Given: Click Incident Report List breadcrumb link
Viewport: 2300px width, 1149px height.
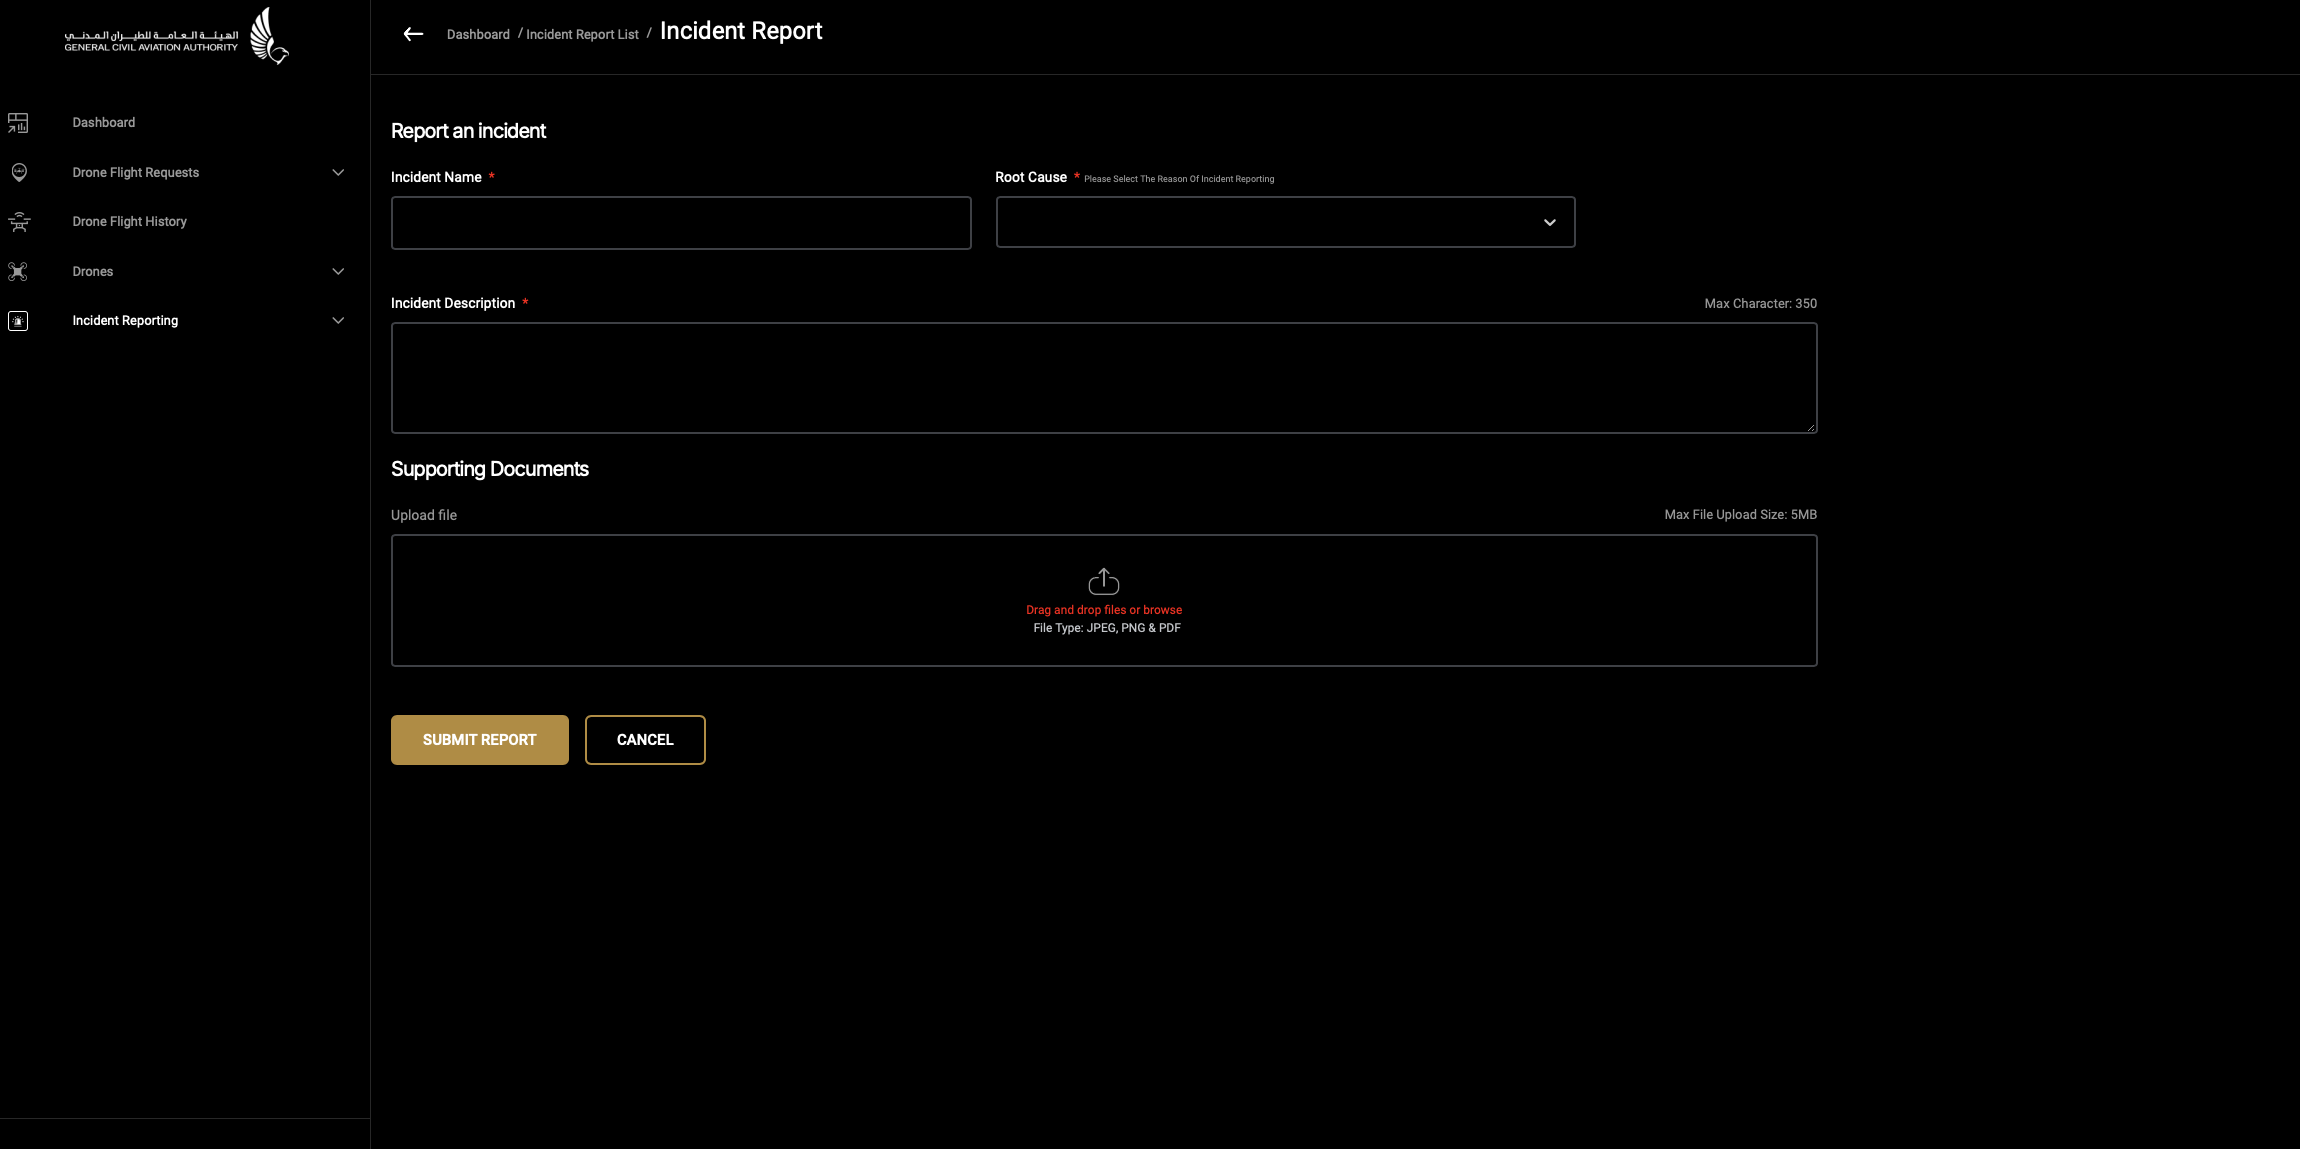Looking at the screenshot, I should tap(582, 35).
